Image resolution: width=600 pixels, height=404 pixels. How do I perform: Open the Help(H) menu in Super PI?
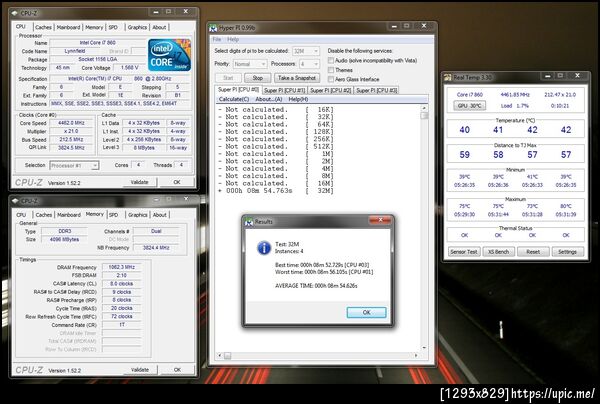298,99
